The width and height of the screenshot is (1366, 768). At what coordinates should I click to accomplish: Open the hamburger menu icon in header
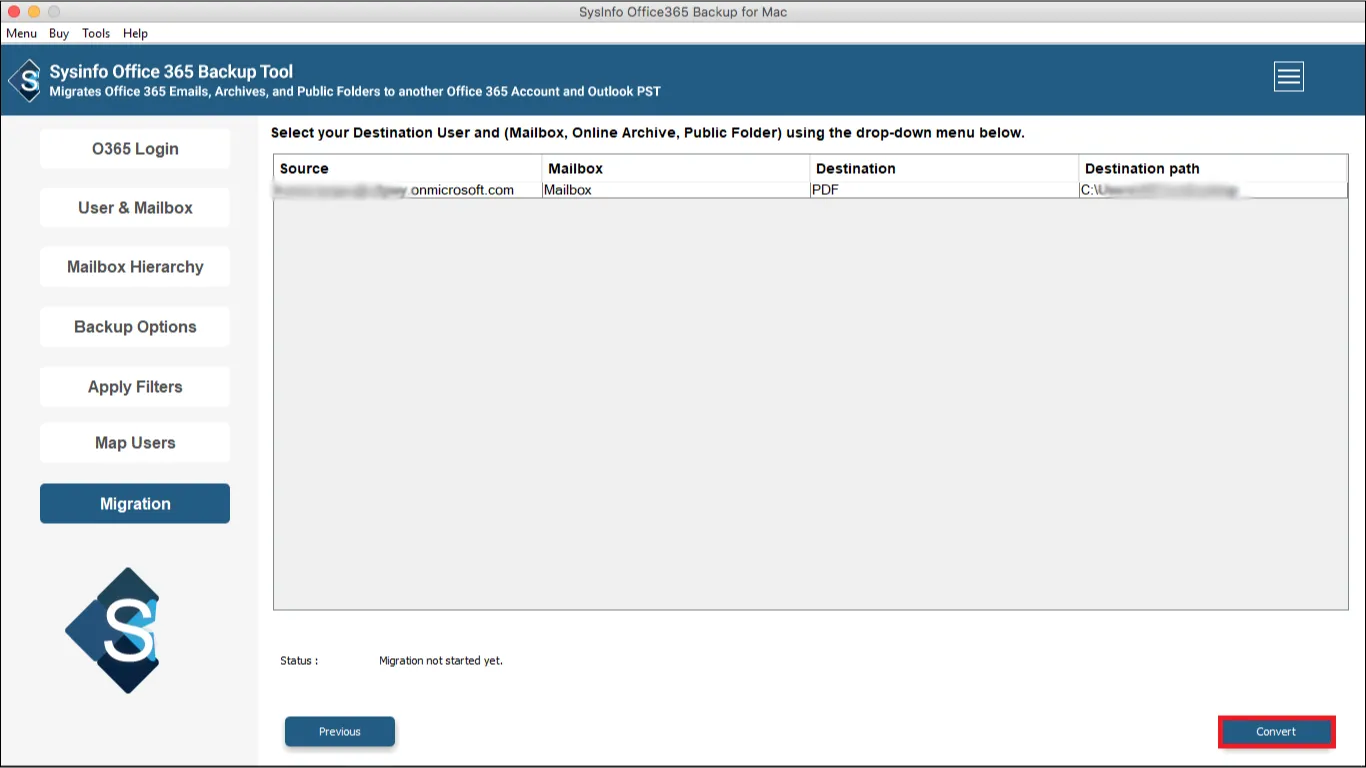[1288, 77]
